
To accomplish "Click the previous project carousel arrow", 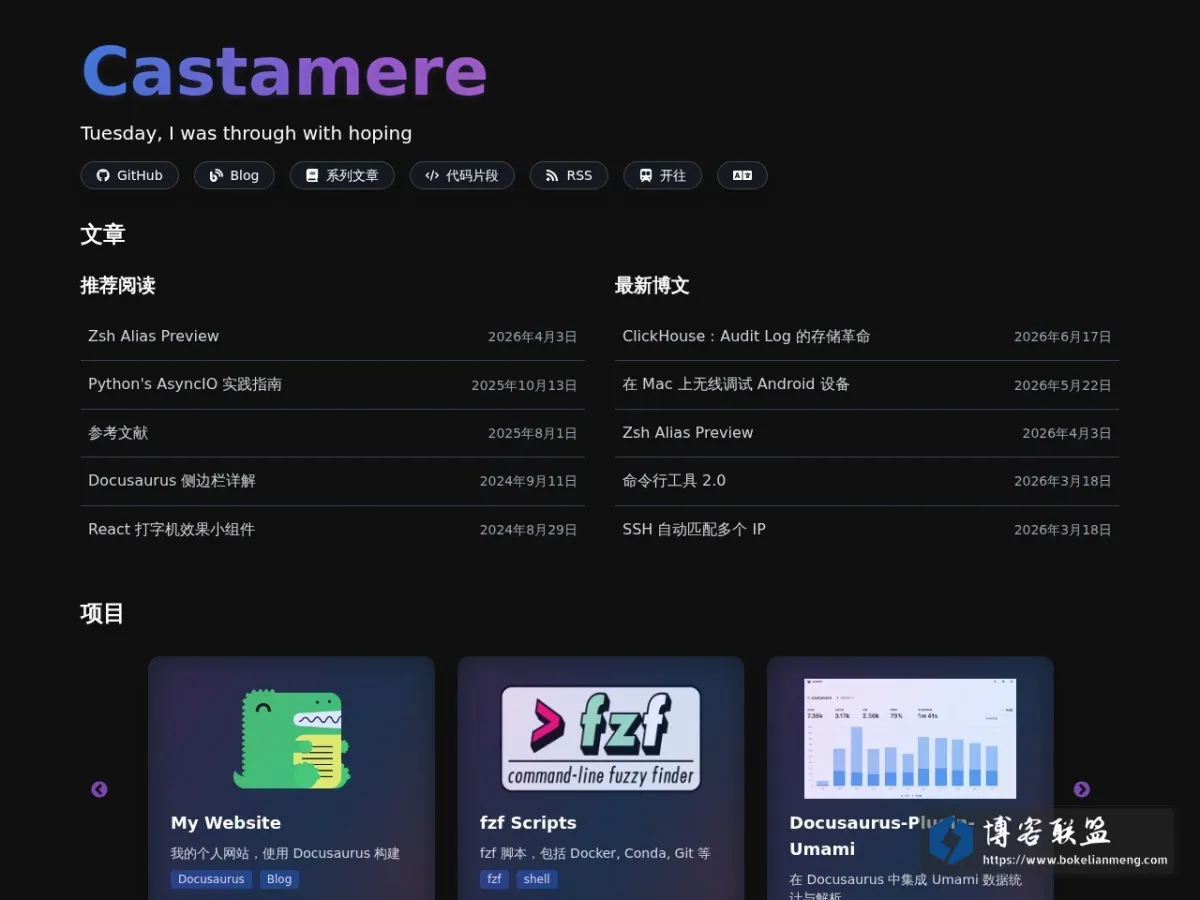I will click(x=99, y=789).
